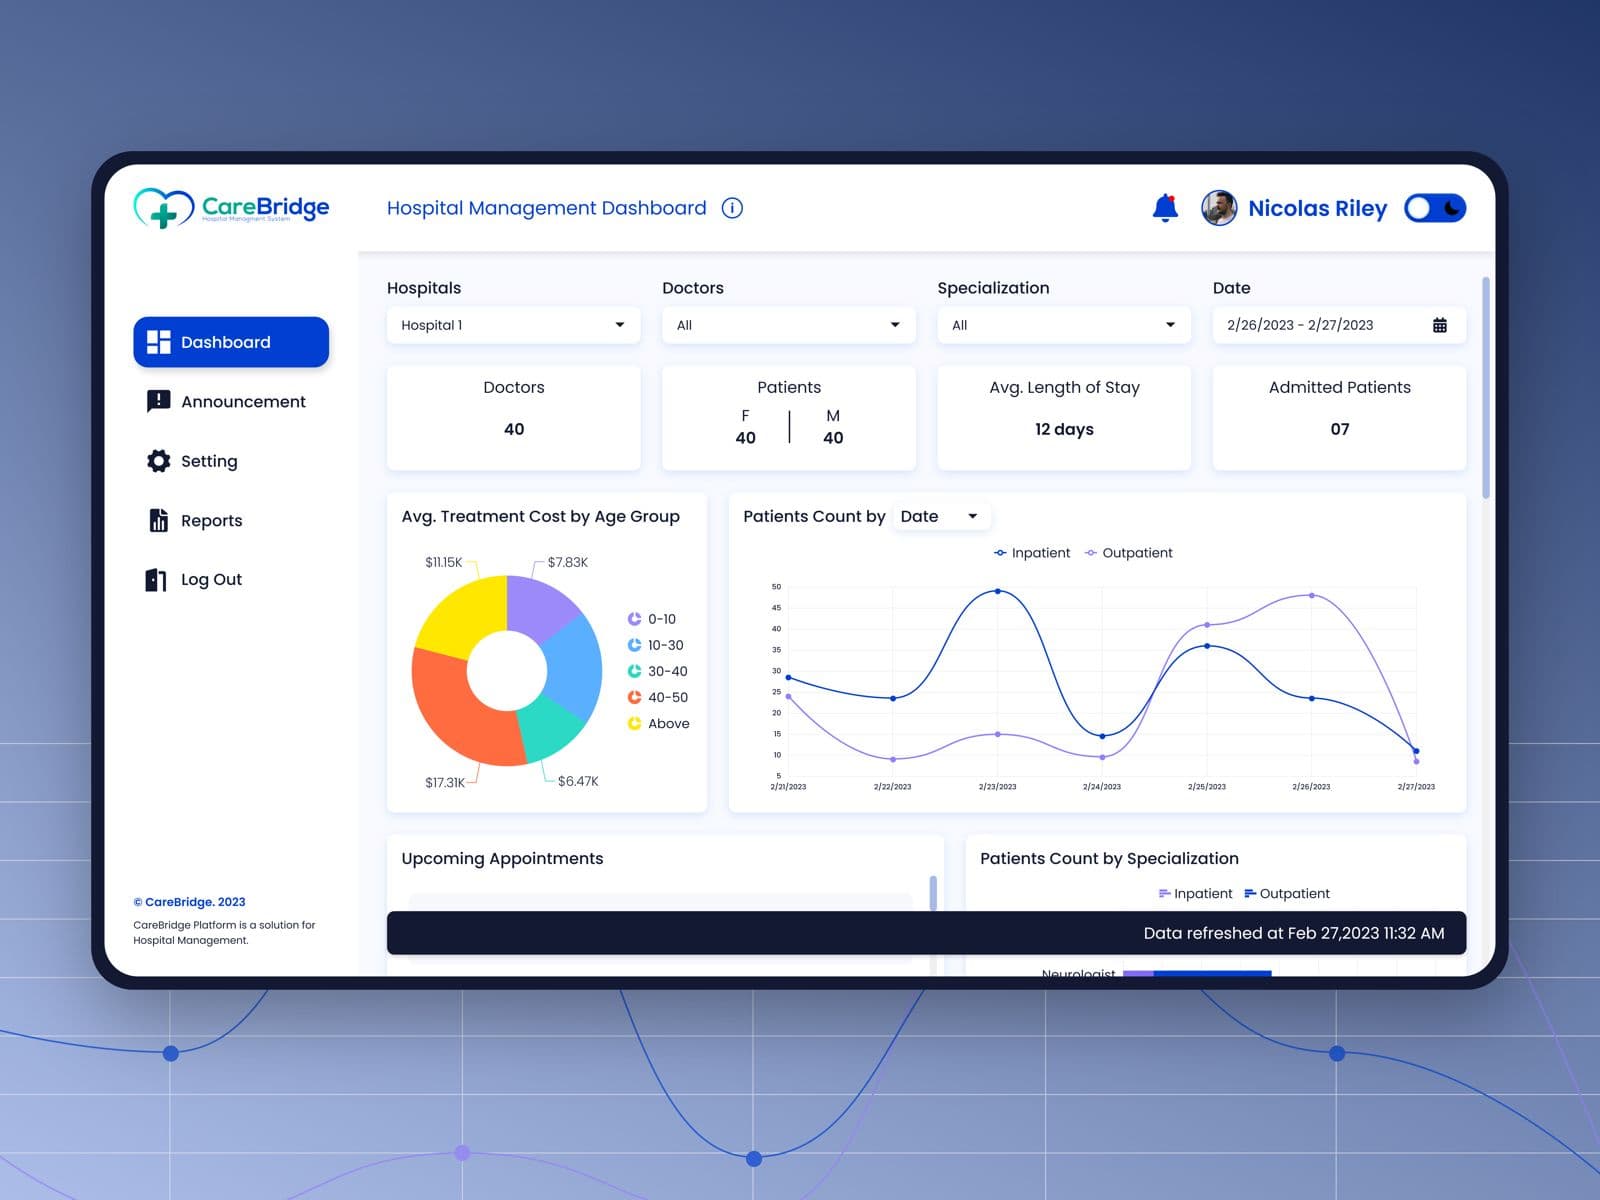This screenshot has width=1600, height=1200.
Task: Click the Setting gear icon
Action: [158, 461]
